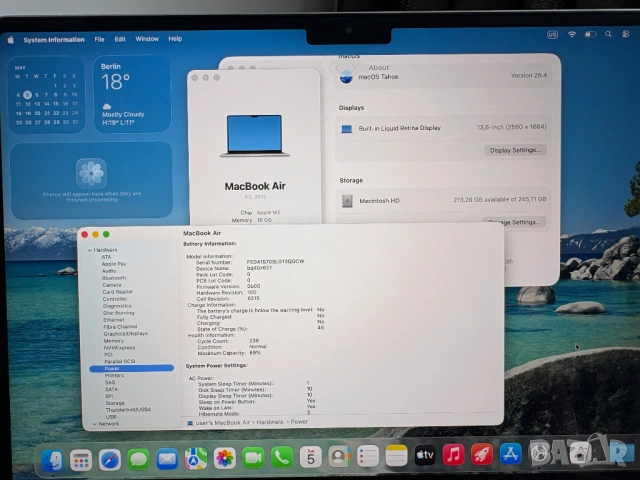Click the battery status icon
The image size is (640, 480).
[x=590, y=34]
